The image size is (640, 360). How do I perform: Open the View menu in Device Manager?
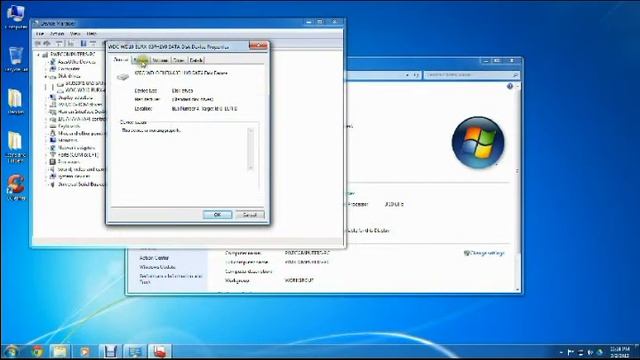pos(75,33)
